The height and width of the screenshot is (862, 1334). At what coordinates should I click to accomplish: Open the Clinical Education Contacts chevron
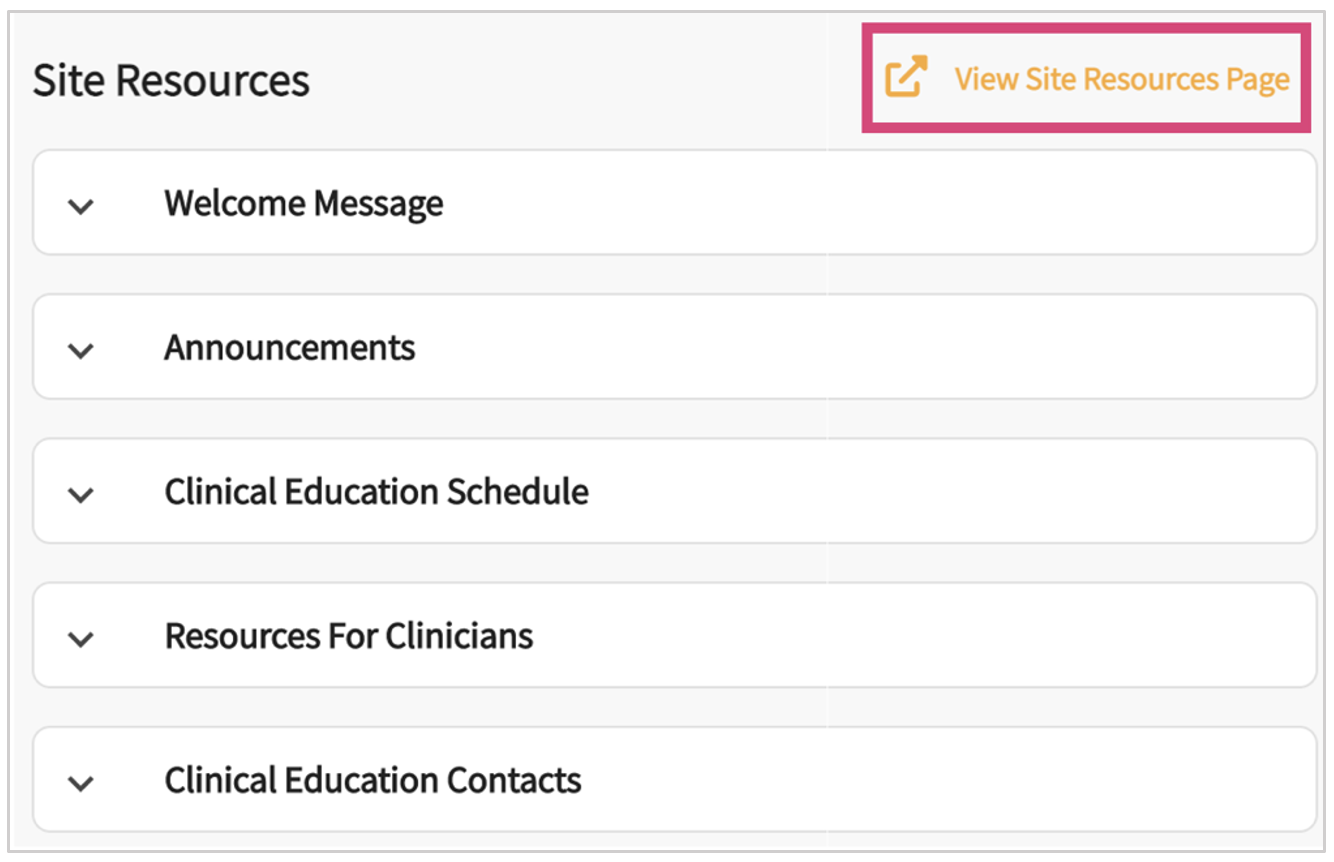tap(81, 782)
